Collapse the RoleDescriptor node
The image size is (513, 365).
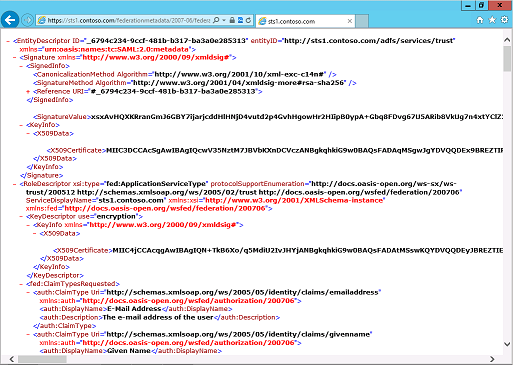pos(15,184)
